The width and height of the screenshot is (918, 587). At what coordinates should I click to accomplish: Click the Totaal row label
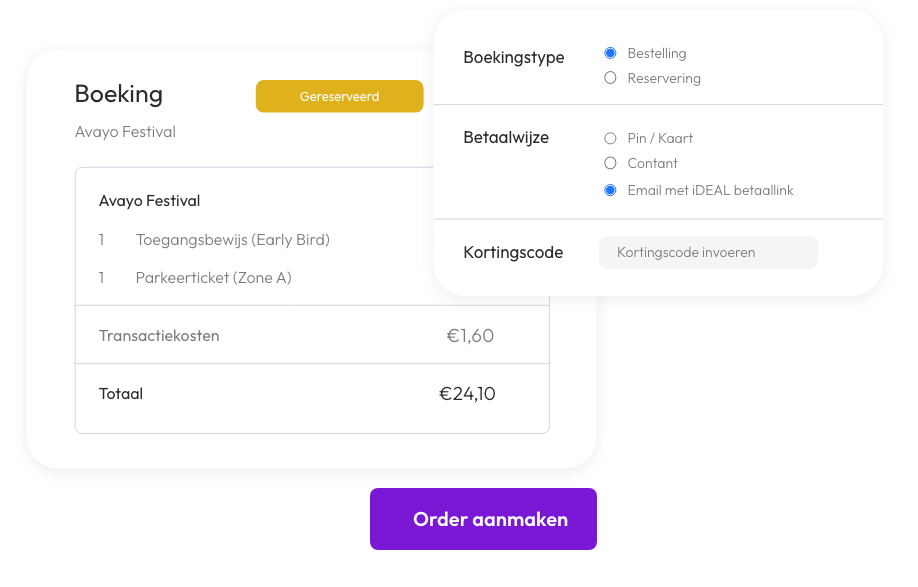pos(121,394)
